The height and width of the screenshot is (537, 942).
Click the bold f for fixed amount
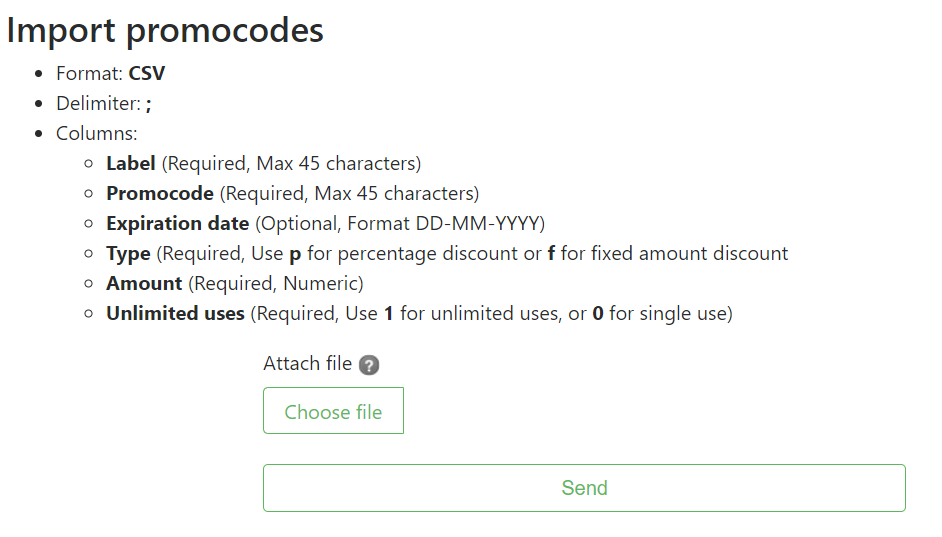(551, 254)
